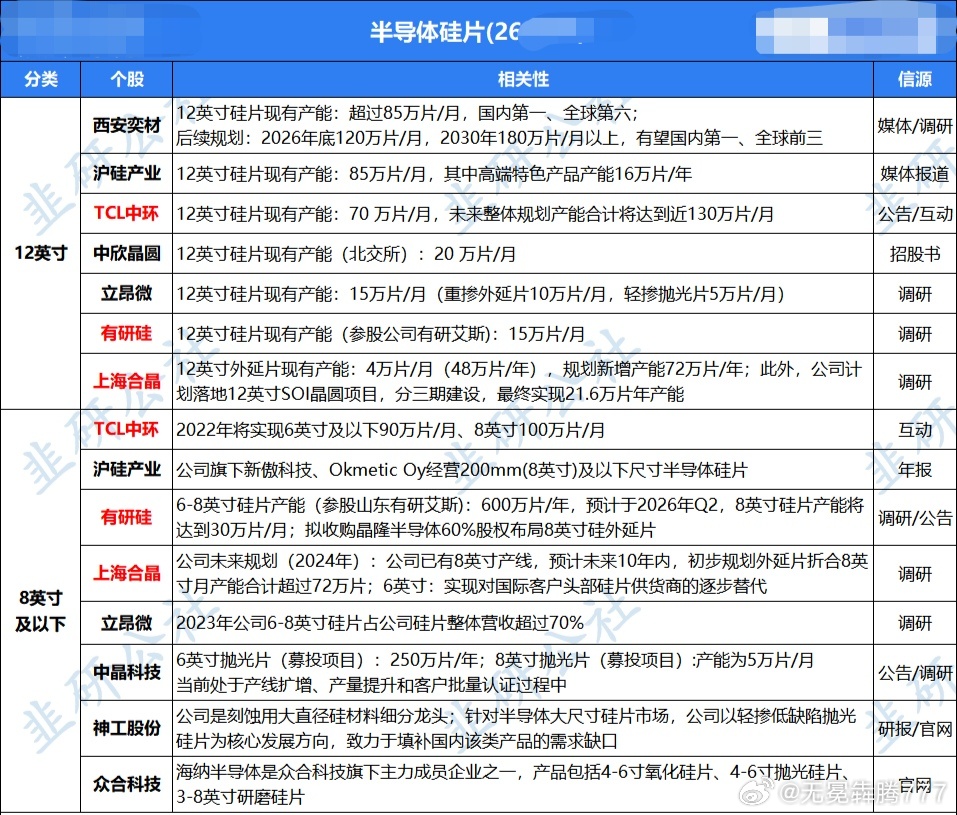Image resolution: width=957 pixels, height=815 pixels.
Task: Click text '2022年将实现6英寸及以下90万片/月'
Action: (316, 430)
